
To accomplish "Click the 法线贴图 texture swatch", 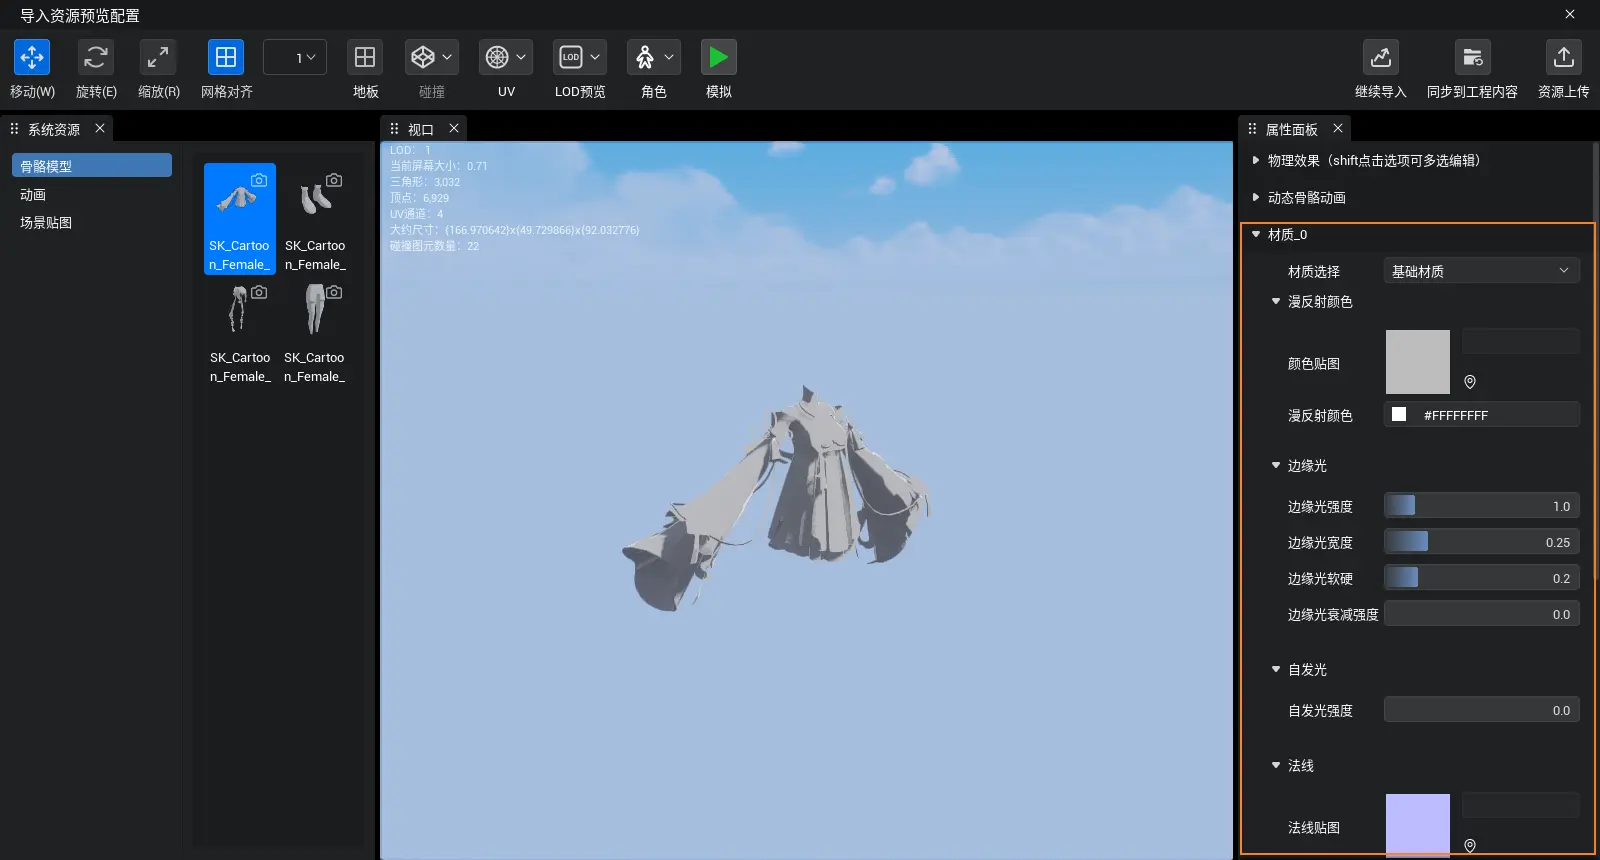I will (x=1417, y=826).
